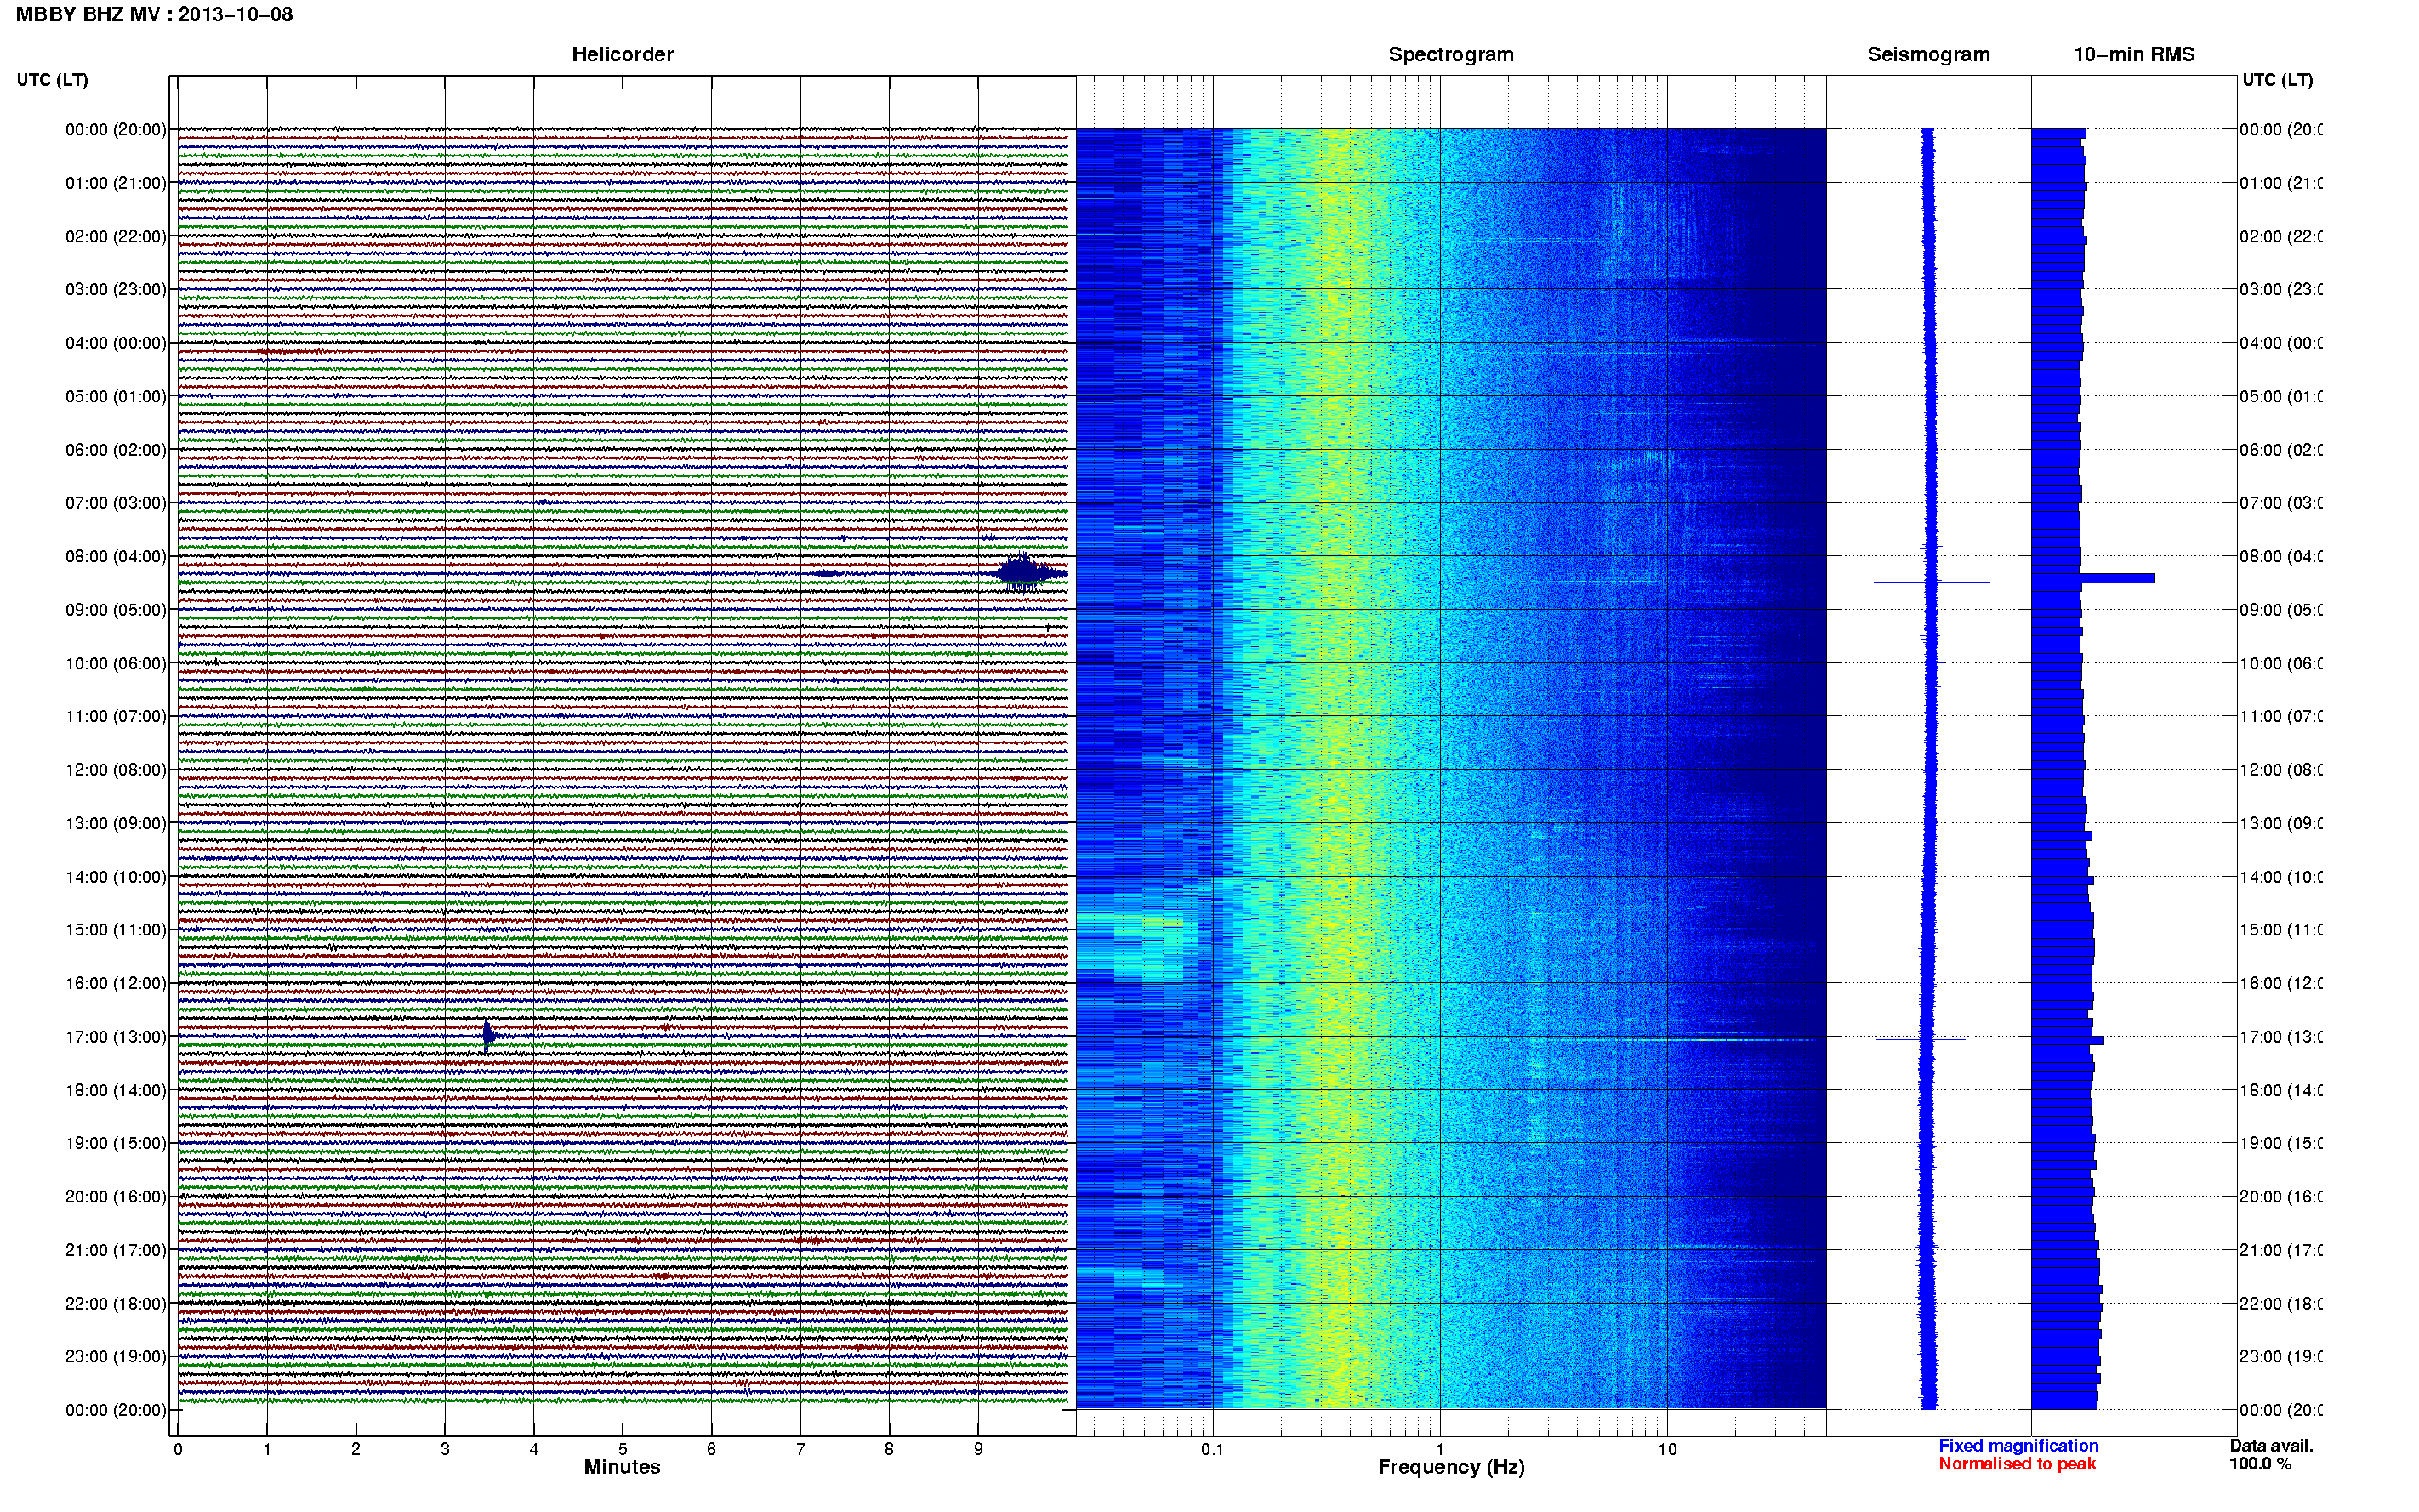Click the right-side 12:00 time label
This screenshot has width=2419, height=1512.
(2281, 770)
